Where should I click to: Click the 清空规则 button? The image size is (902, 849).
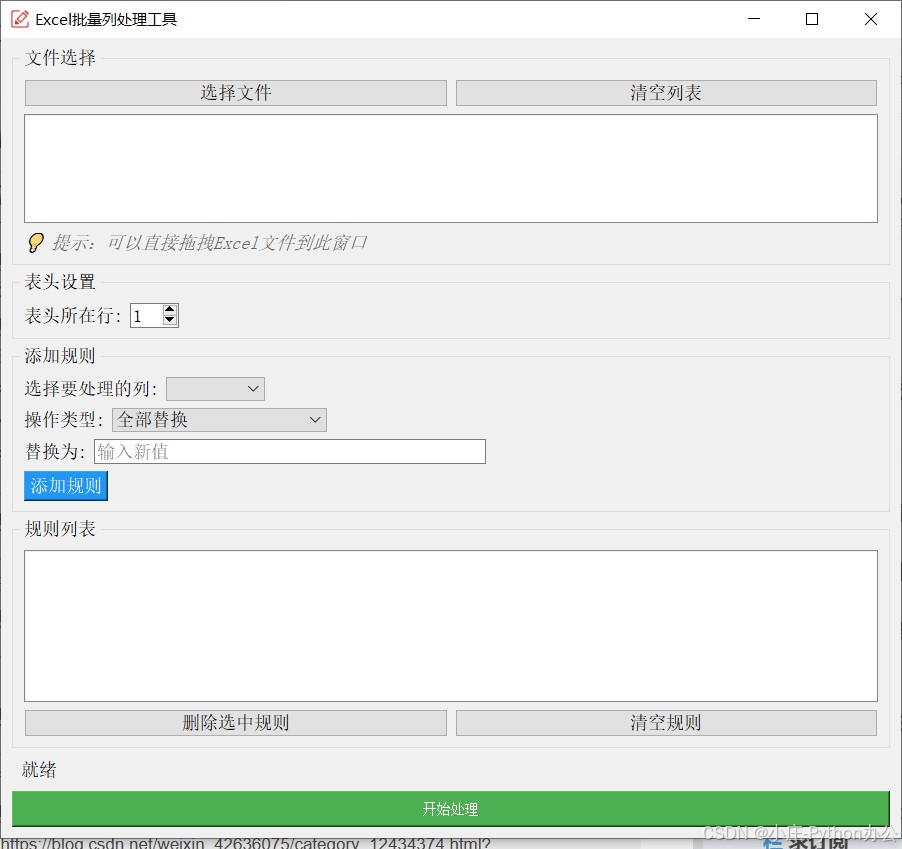[x=665, y=722]
